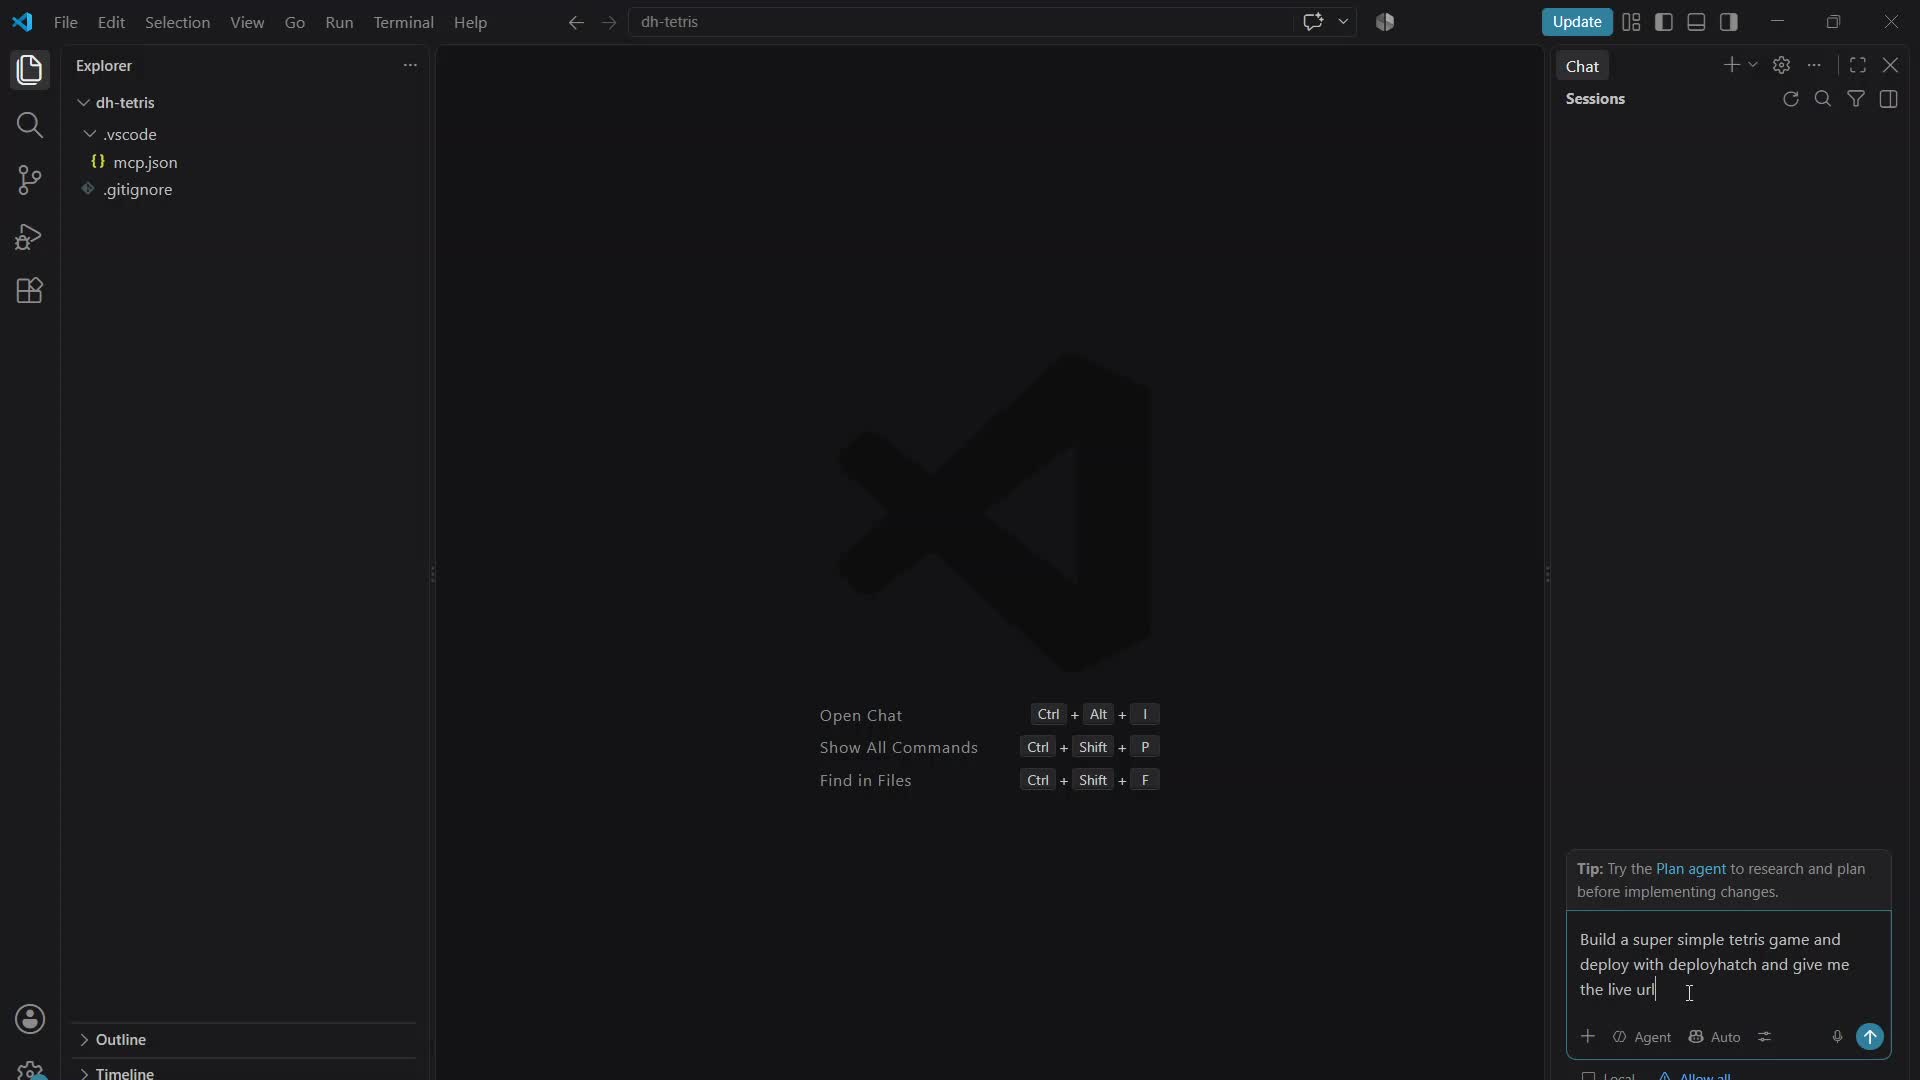This screenshot has height=1080, width=1920.
Task: Open the Agent mode picker
Action: pyautogui.click(x=1641, y=1037)
